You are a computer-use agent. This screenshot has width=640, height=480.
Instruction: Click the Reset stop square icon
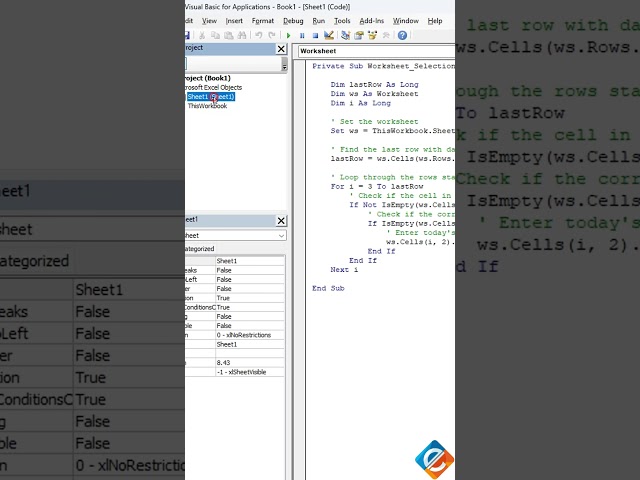(x=315, y=36)
